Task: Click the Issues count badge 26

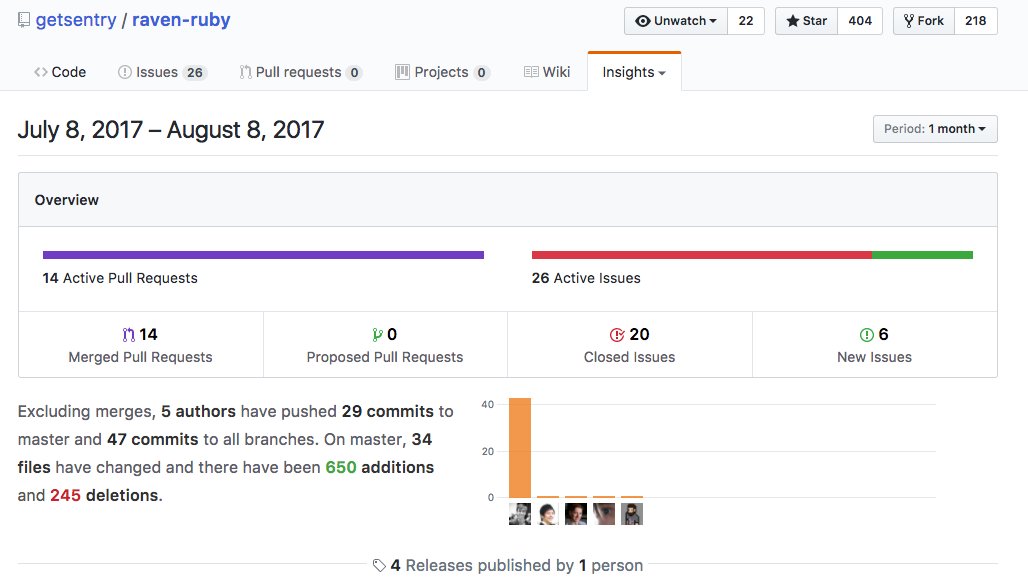Action: 195,73
